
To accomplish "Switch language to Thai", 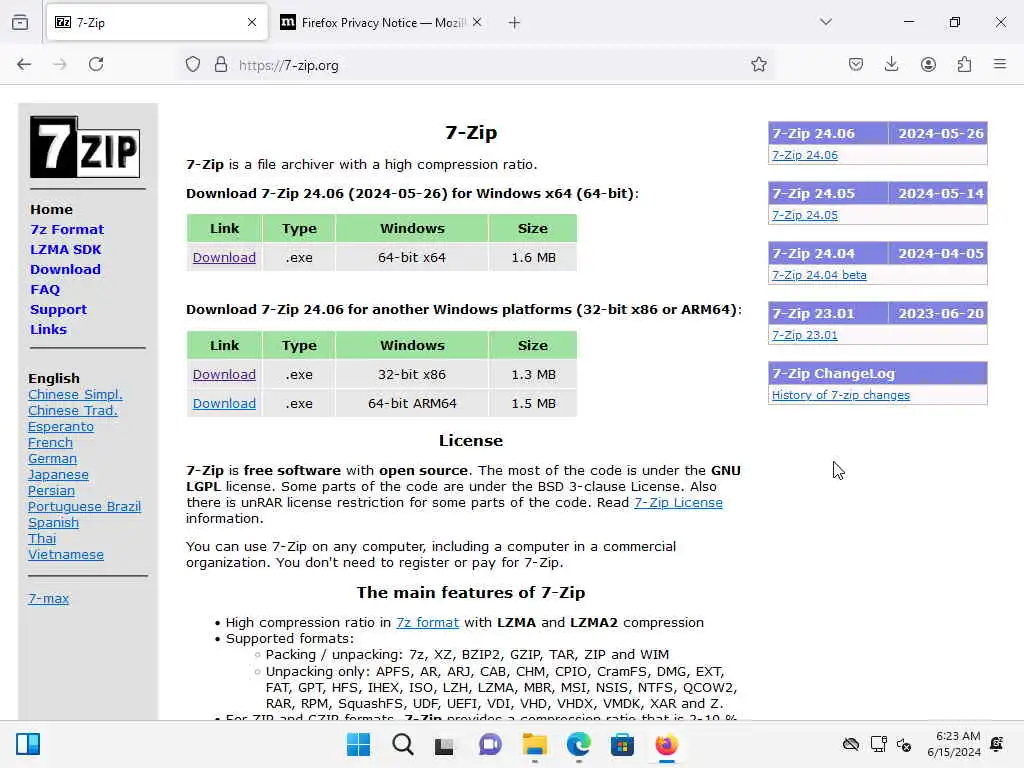I will coord(42,539).
